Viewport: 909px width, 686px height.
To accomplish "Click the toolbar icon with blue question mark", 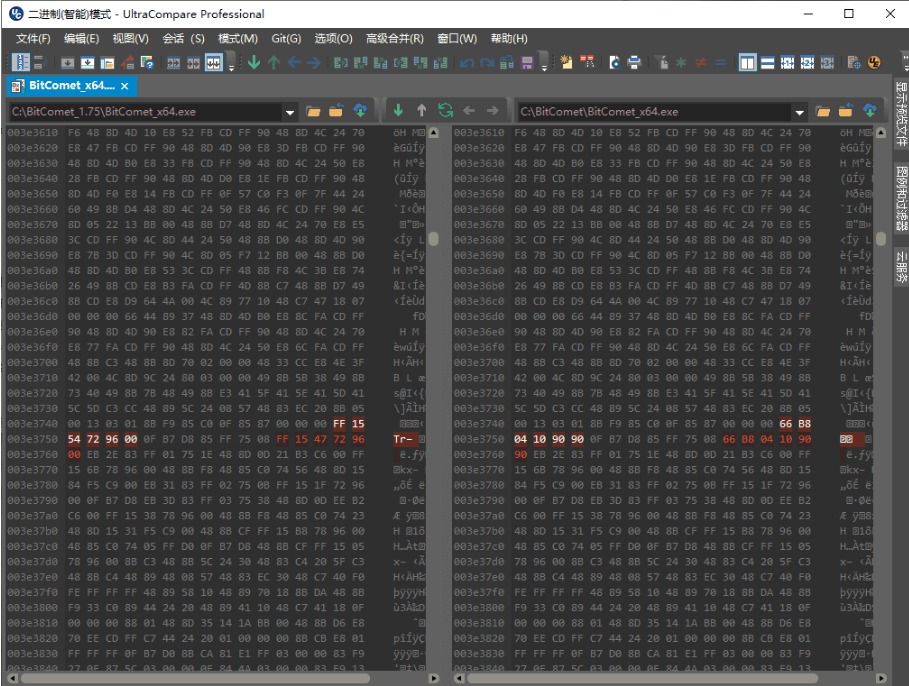I will click(x=147, y=63).
